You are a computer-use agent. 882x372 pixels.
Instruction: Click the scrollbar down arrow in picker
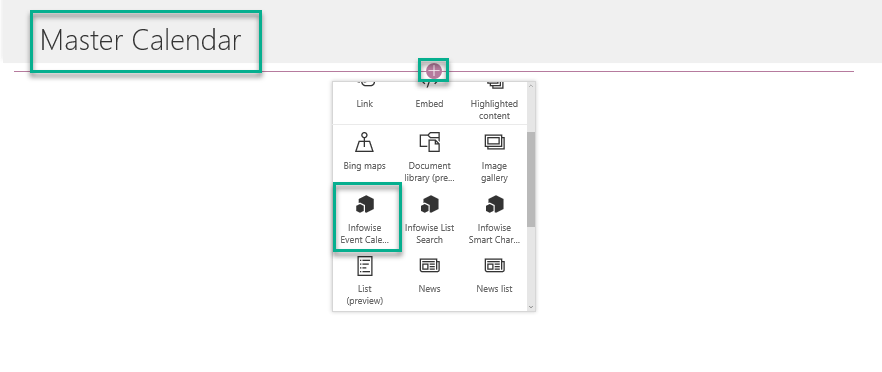pyautogui.click(x=531, y=307)
